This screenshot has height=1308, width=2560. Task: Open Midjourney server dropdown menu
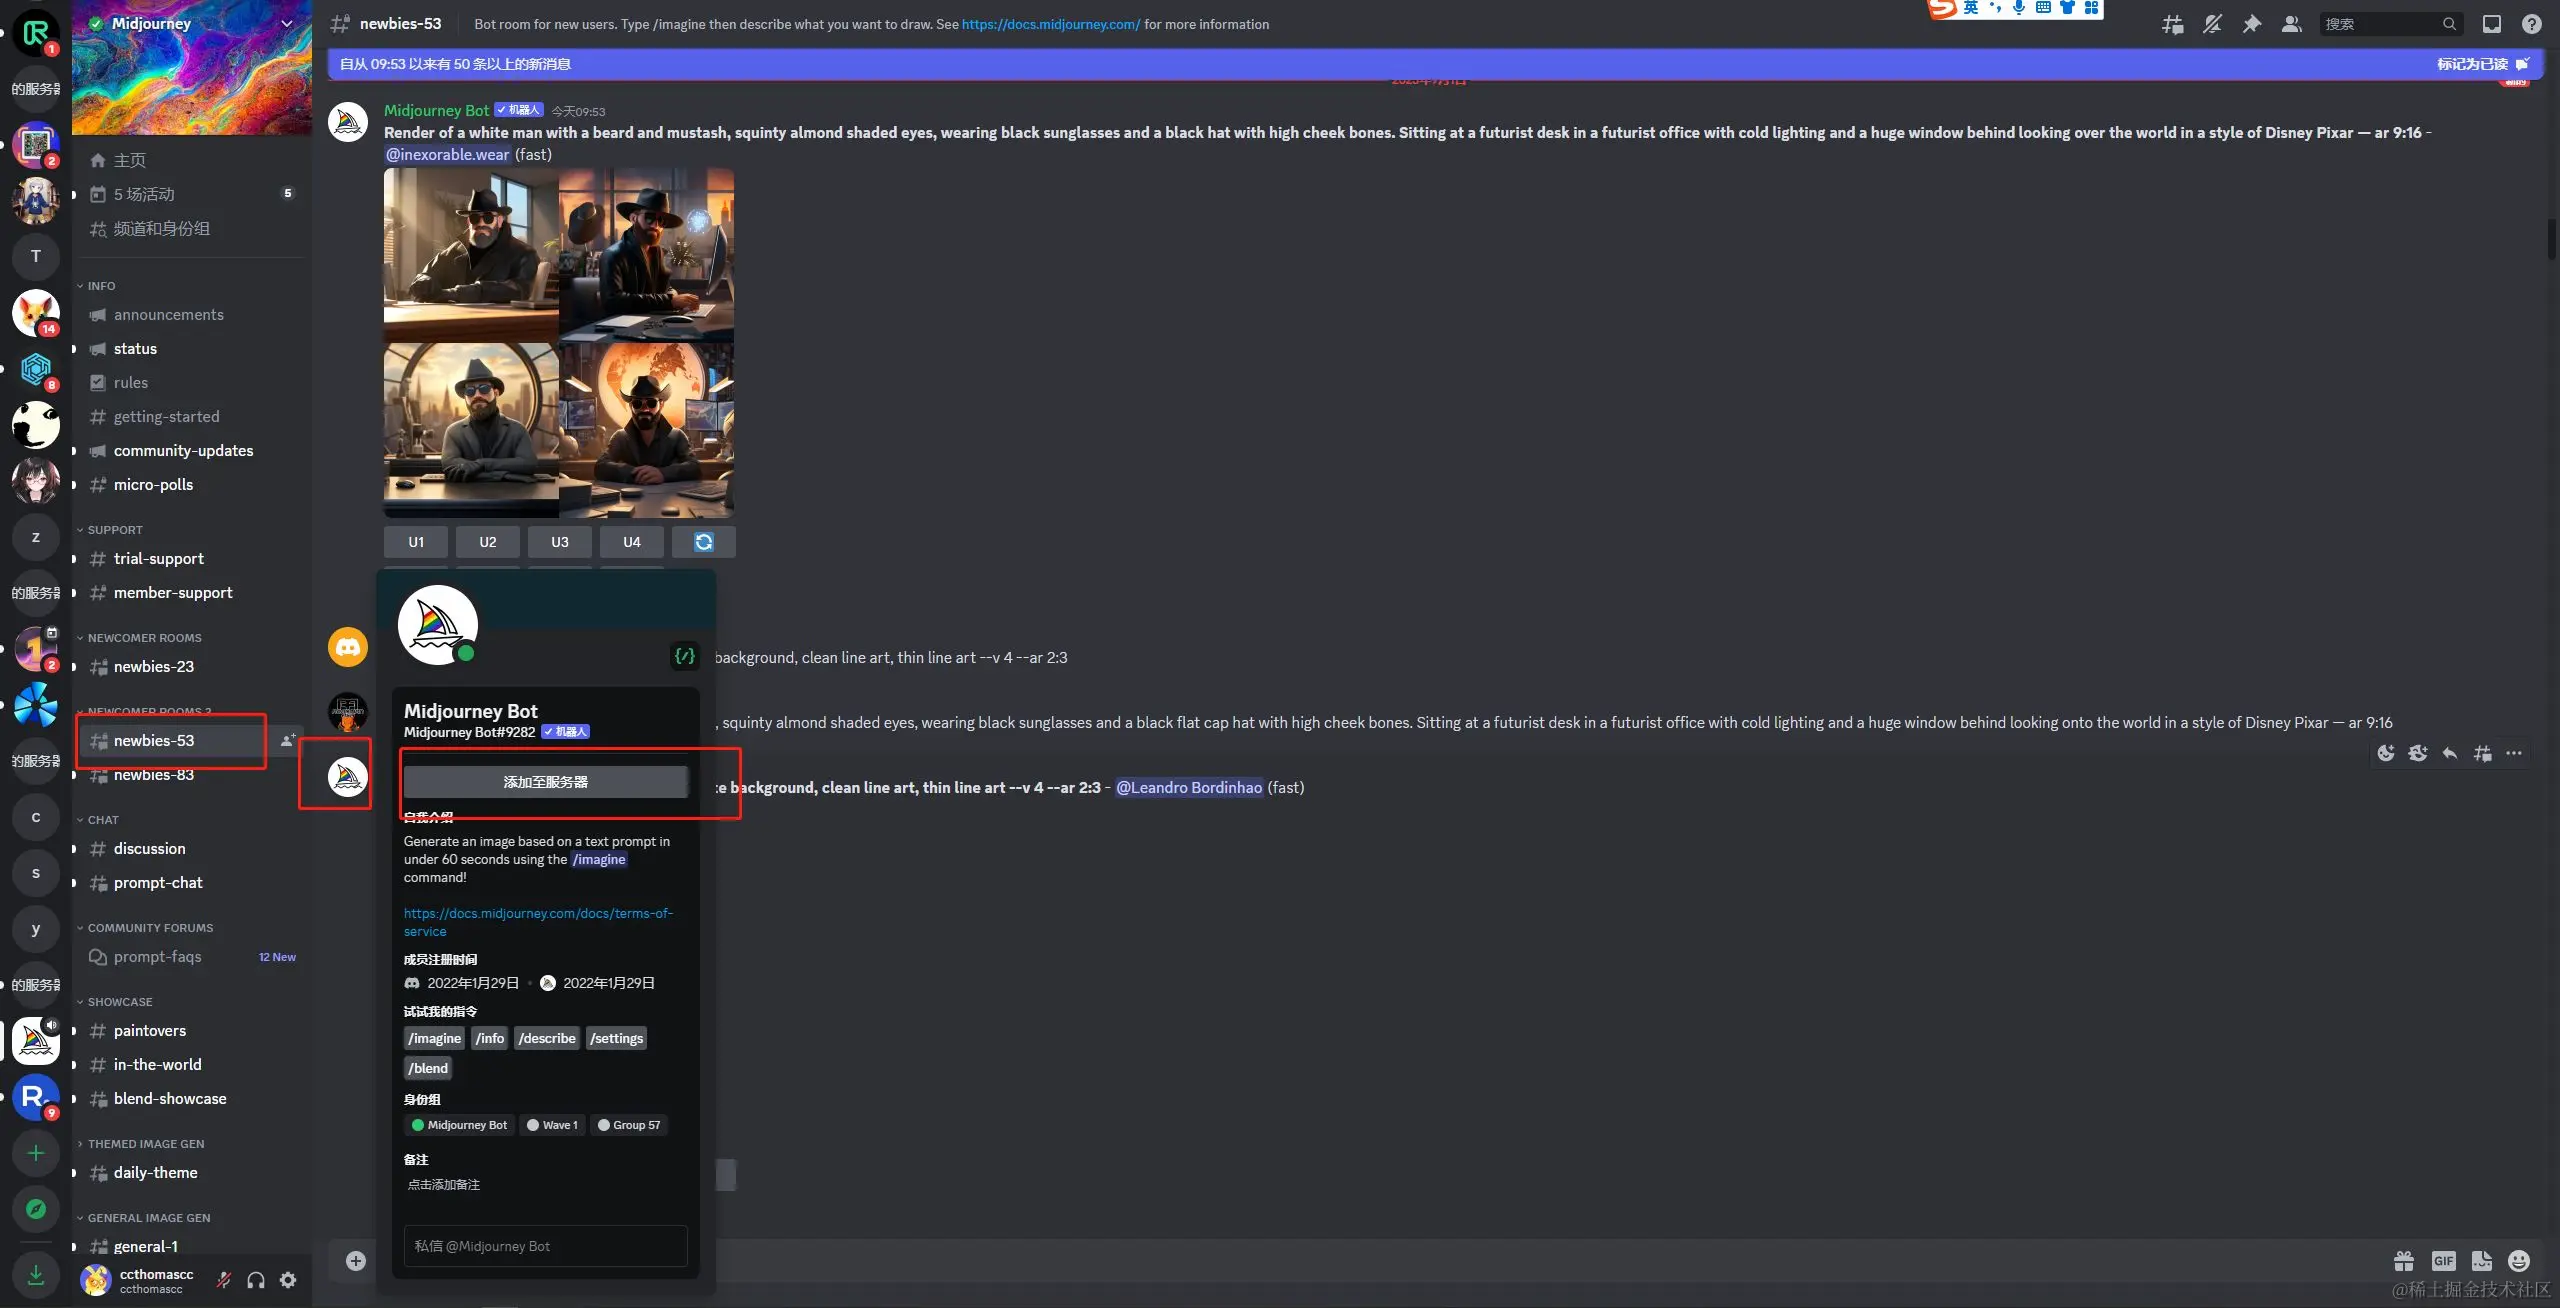287,23
